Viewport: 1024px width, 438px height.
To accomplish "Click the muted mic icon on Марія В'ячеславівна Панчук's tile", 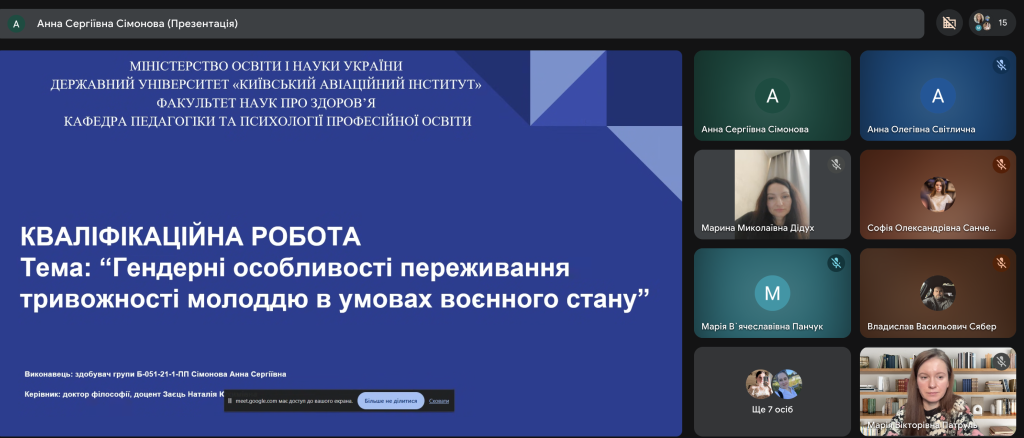I will [x=835, y=263].
